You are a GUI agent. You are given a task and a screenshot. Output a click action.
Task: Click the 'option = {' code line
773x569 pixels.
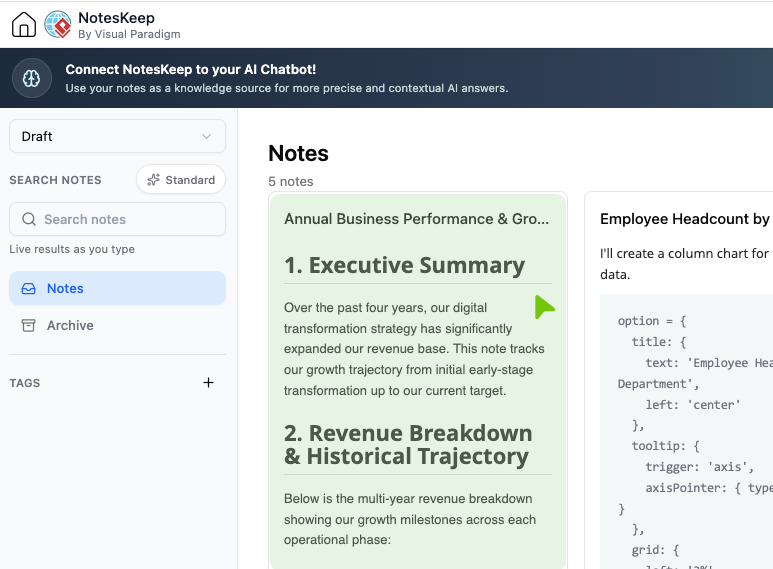[x=652, y=321]
